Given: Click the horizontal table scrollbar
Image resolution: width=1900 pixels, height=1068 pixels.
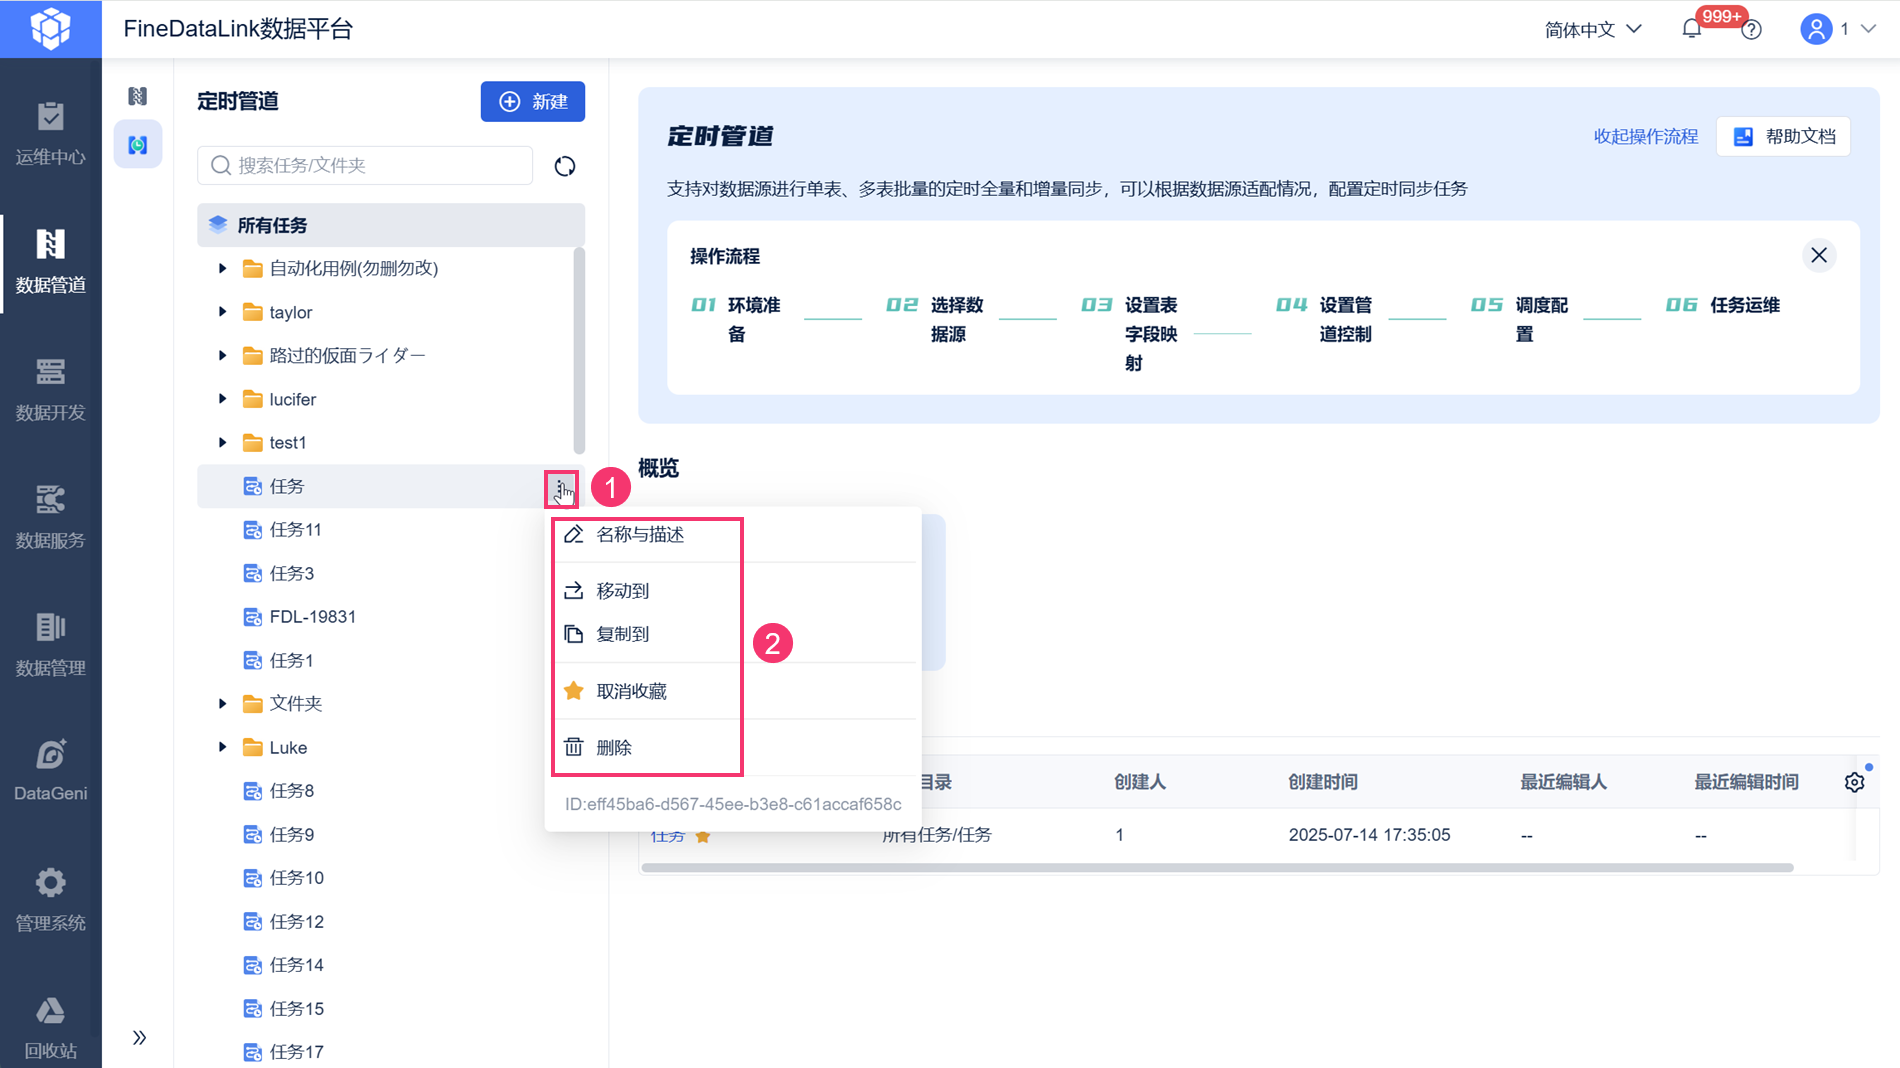Looking at the screenshot, I should pyautogui.click(x=1217, y=867).
